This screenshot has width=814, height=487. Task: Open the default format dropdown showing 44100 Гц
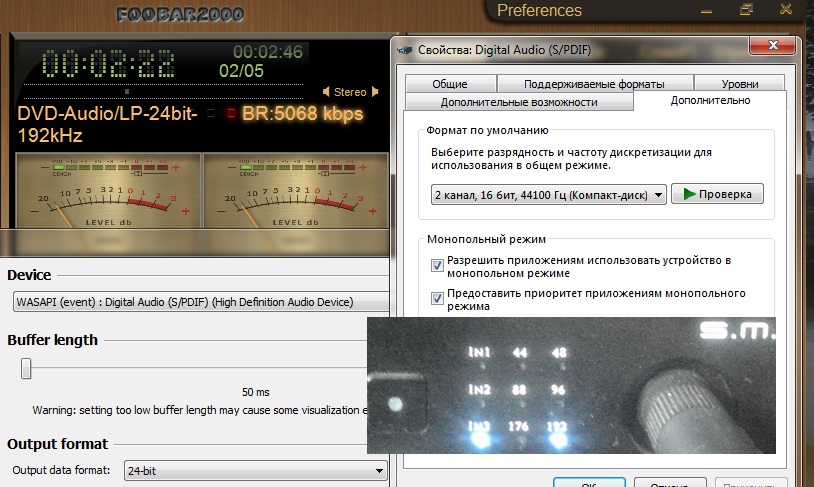(x=548, y=195)
